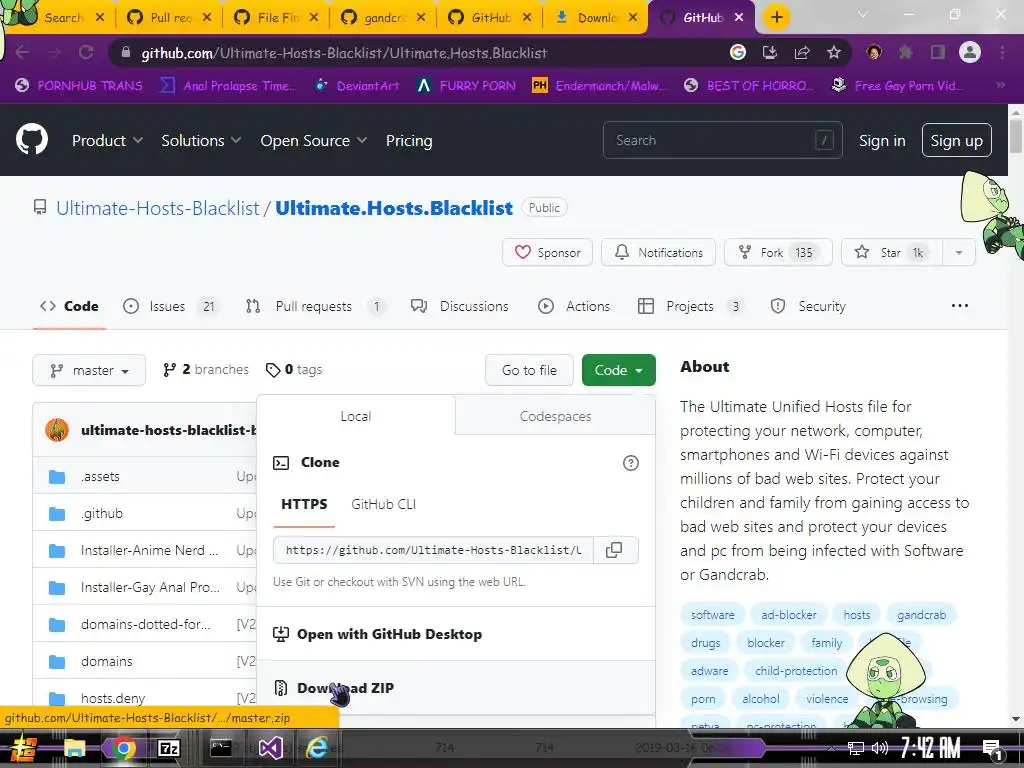Click the Start button on the taskbar
The image size is (1024, 768).
tap(24, 748)
